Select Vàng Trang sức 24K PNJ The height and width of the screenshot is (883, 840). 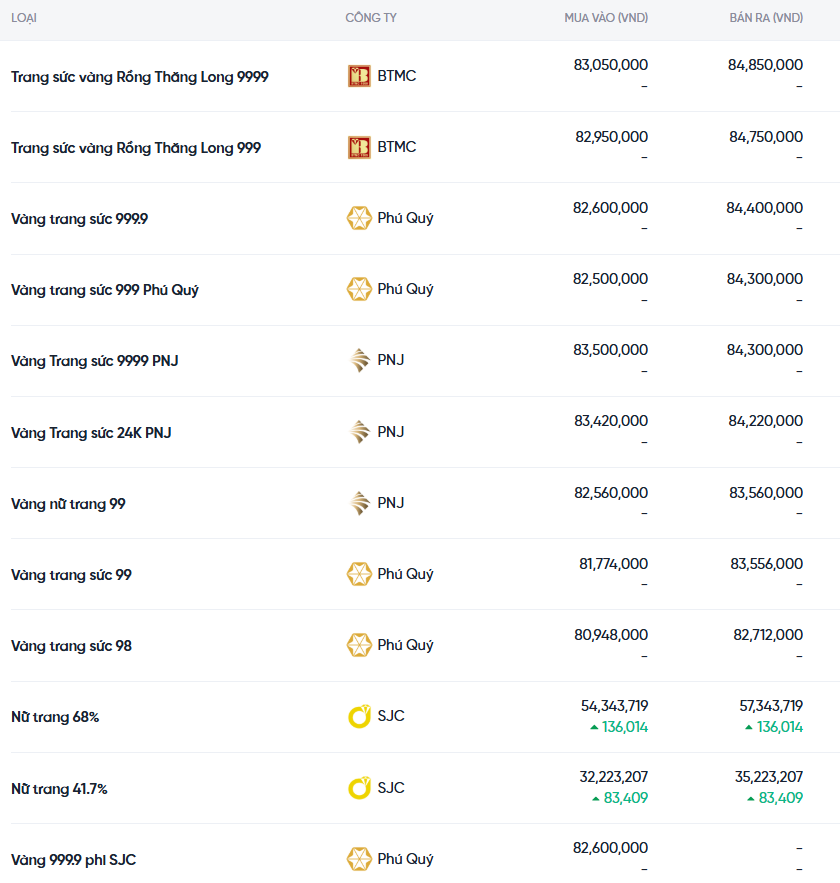pos(91,432)
